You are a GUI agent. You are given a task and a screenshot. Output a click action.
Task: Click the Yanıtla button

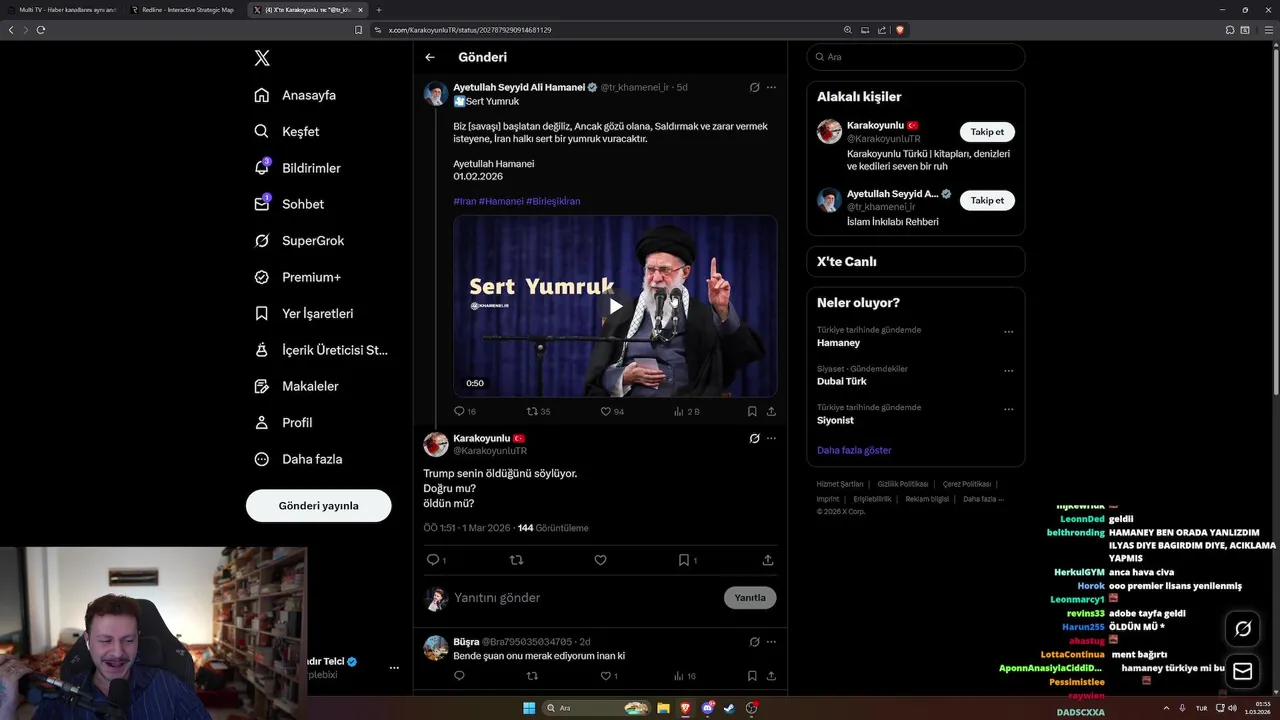[x=750, y=598]
